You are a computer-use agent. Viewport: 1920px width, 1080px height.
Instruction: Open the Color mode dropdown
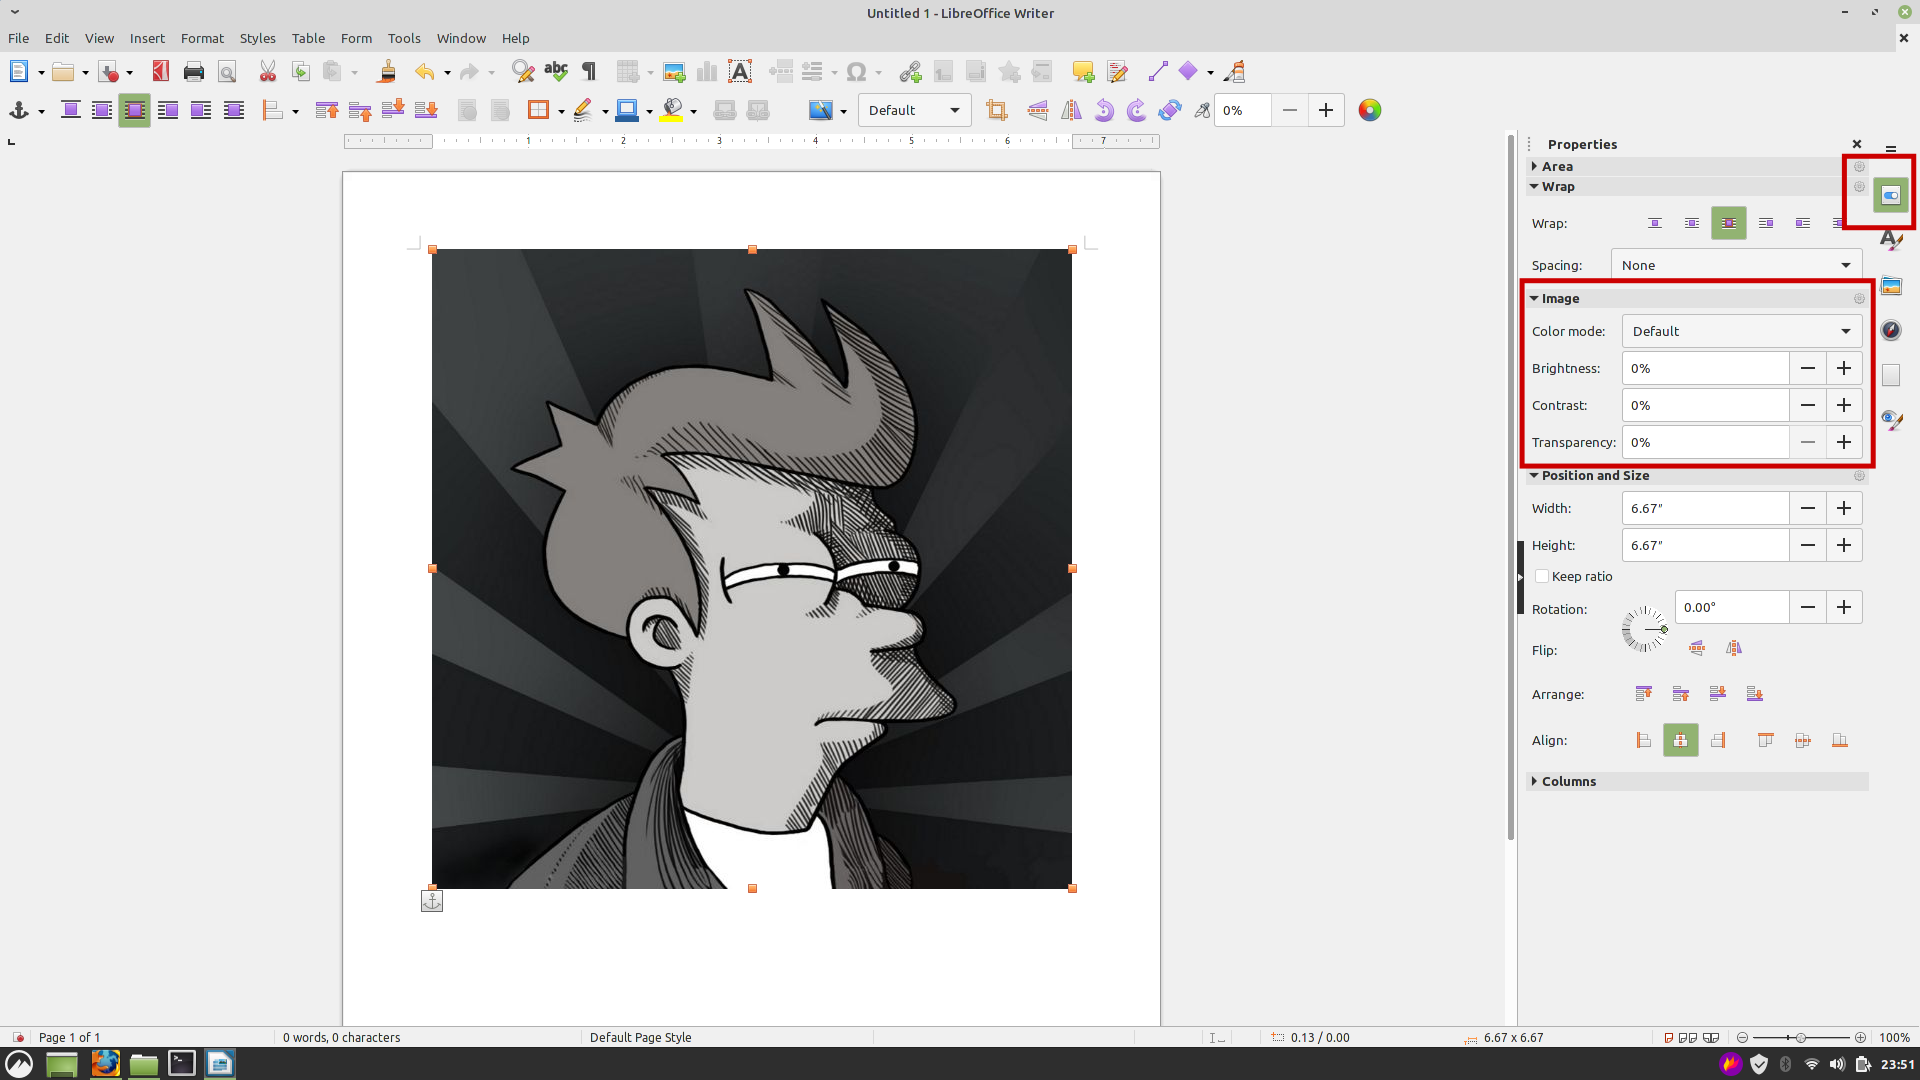pyautogui.click(x=1741, y=332)
